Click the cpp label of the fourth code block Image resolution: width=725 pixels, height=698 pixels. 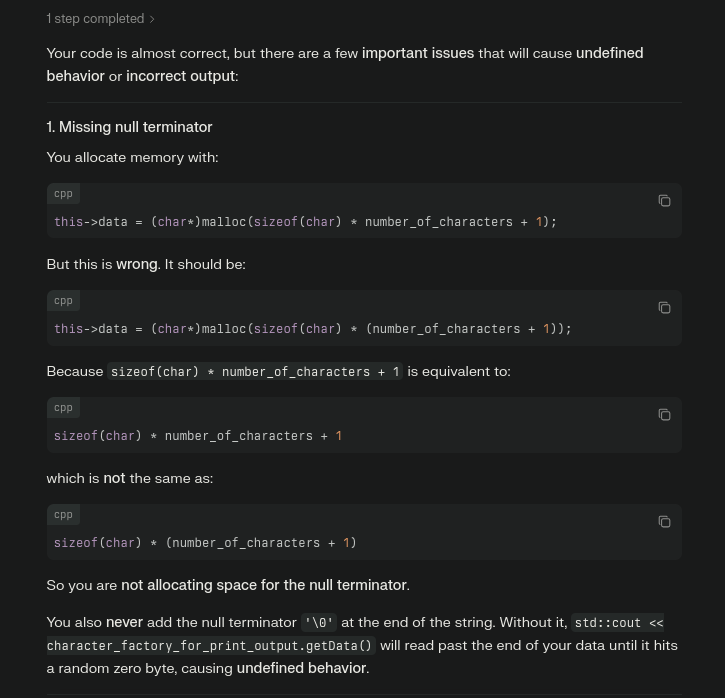(x=63, y=514)
